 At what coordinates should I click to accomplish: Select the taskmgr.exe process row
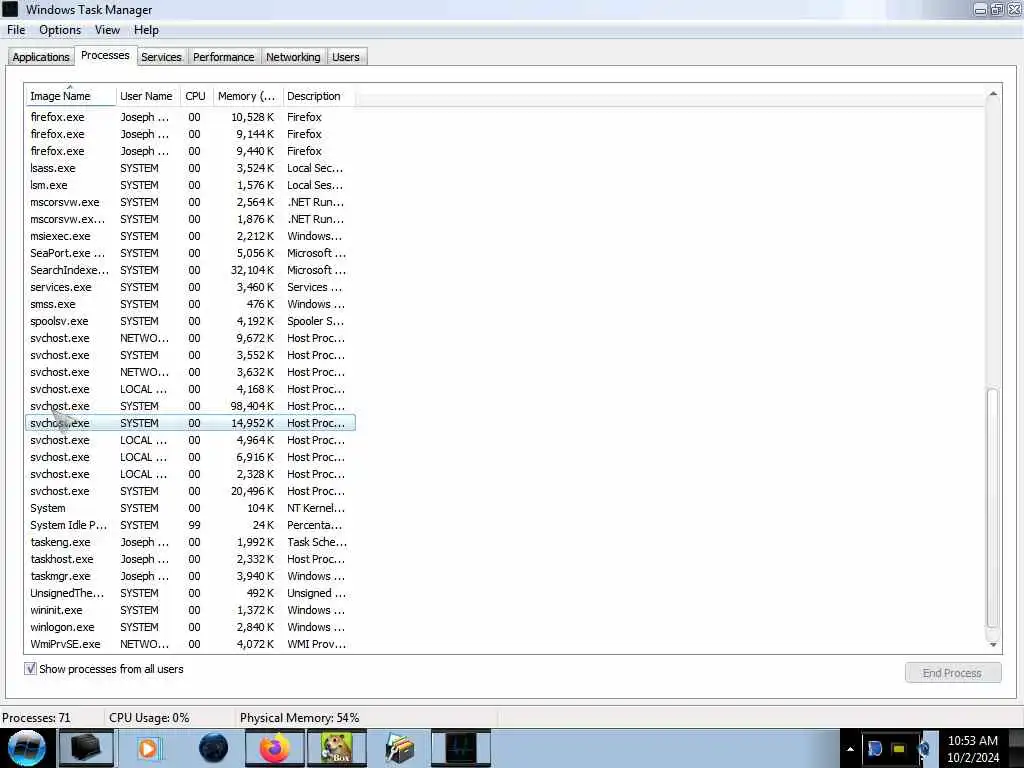coord(190,575)
